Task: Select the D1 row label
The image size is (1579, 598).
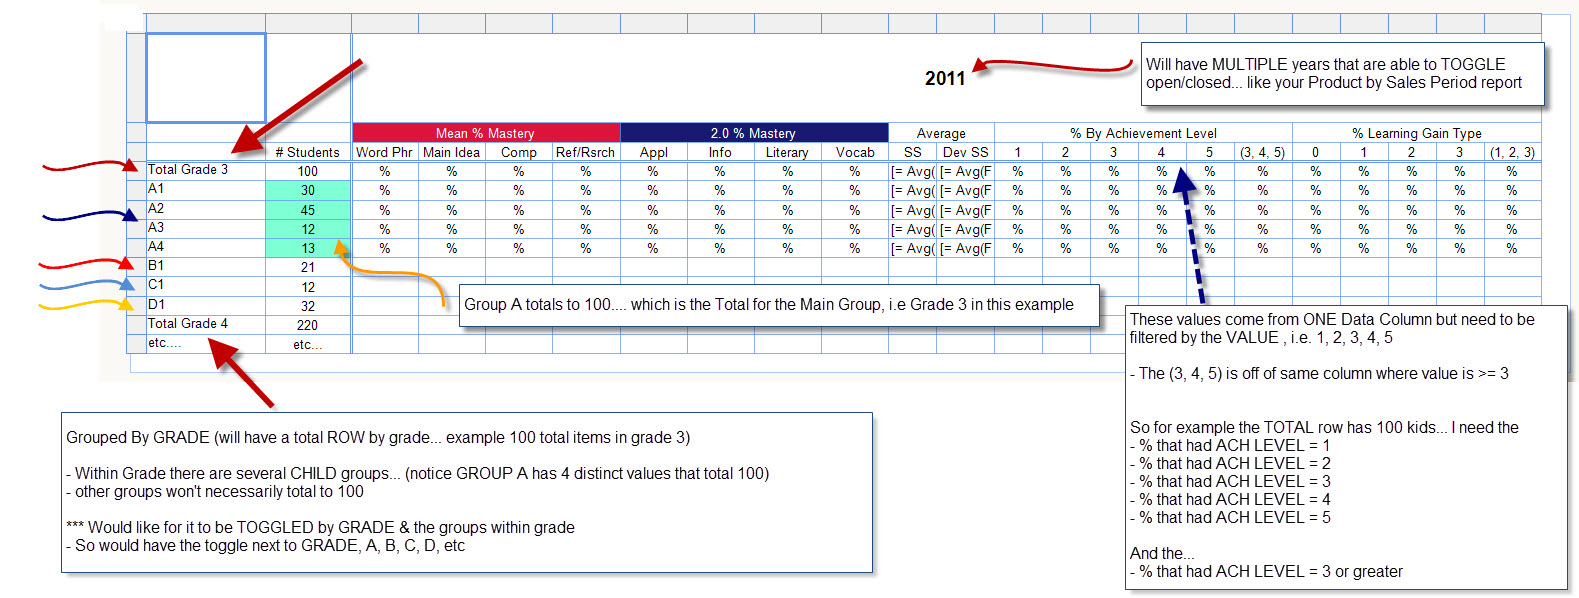Action: coord(206,305)
